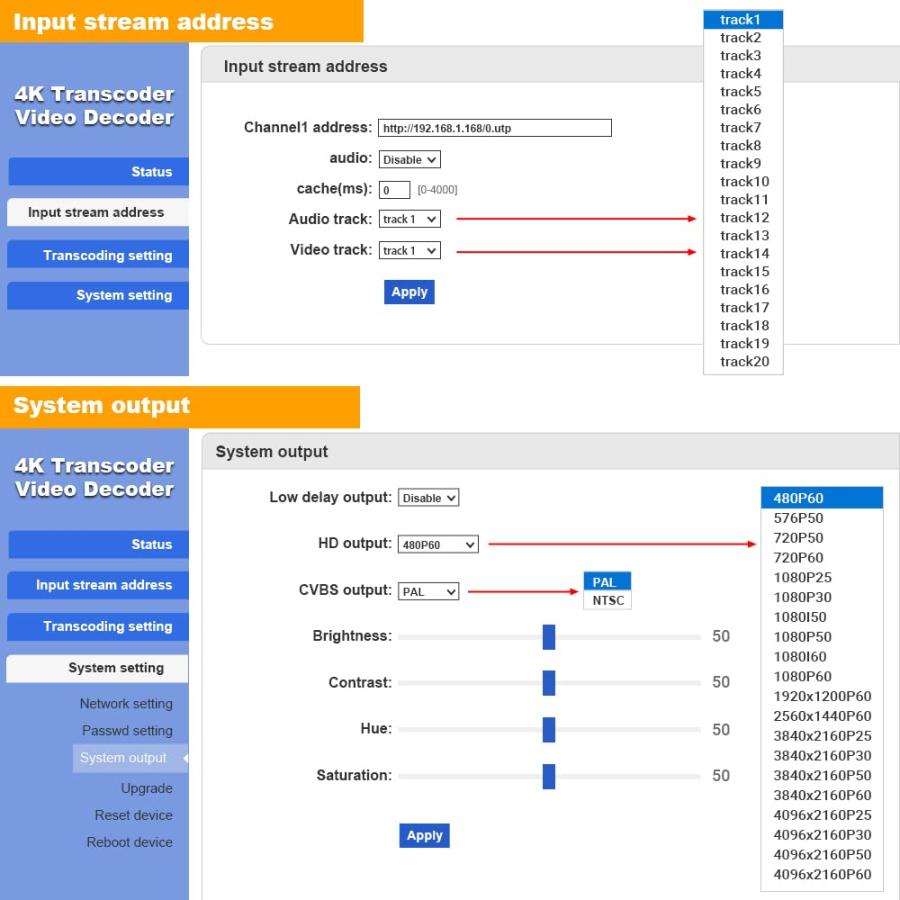Open the CVBS output dropdown
This screenshot has height=900, width=900.
point(428,591)
